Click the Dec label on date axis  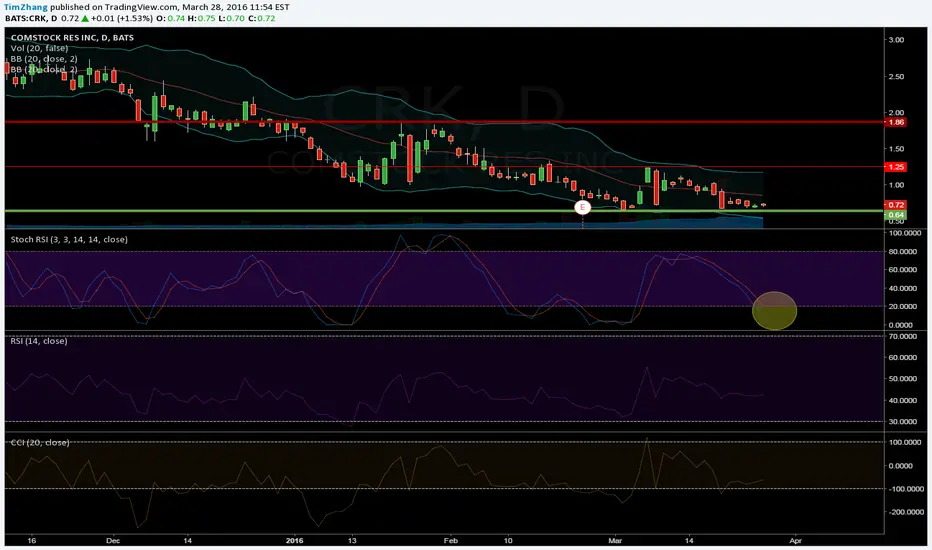click(113, 540)
